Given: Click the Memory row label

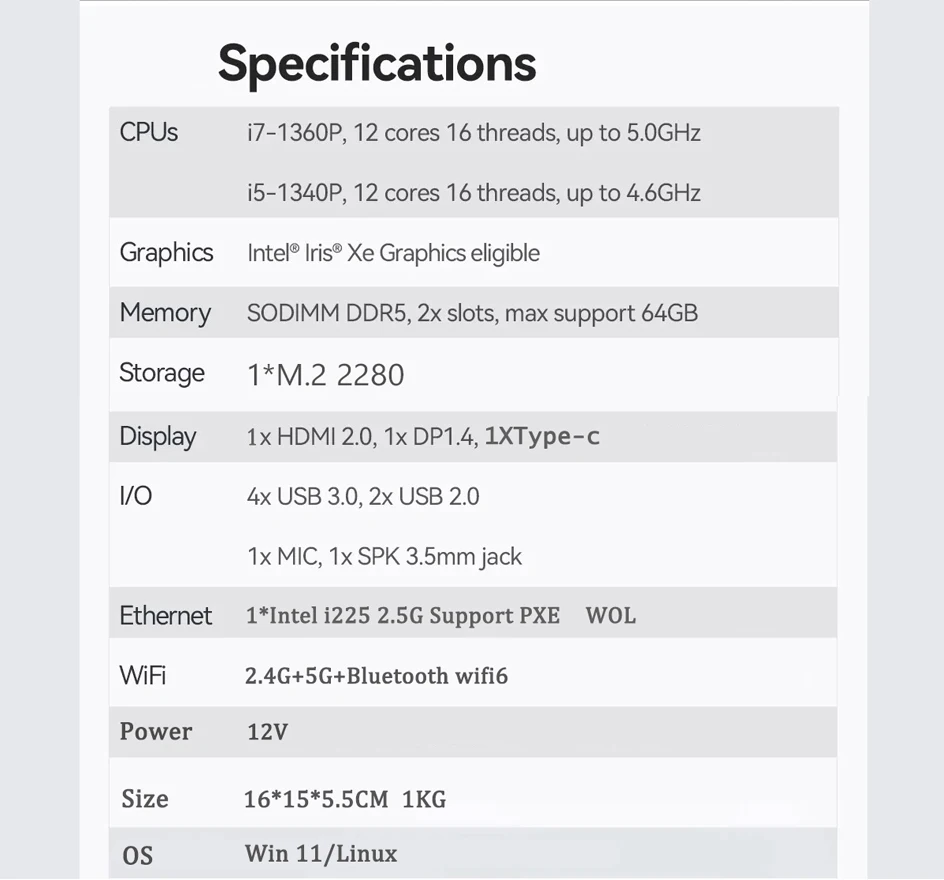Looking at the screenshot, I should [165, 313].
